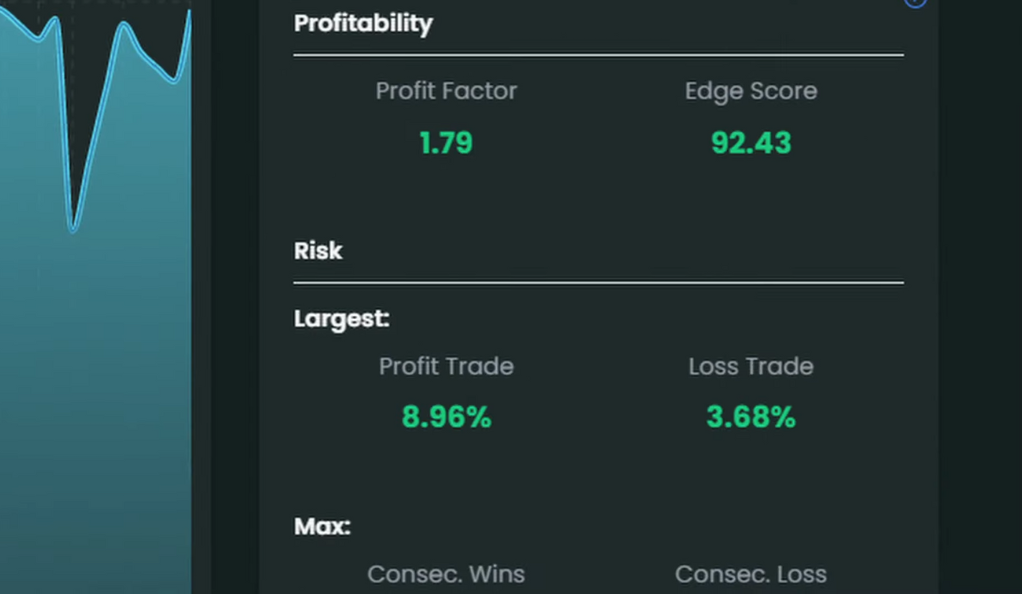This screenshot has height=594, width=1022.
Task: Select the 92.43 edge score value
Action: coord(751,143)
